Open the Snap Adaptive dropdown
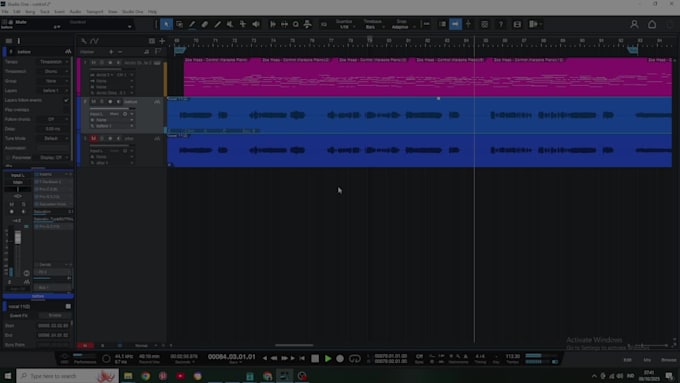Image resolution: width=680 pixels, height=383 pixels. pyautogui.click(x=403, y=27)
